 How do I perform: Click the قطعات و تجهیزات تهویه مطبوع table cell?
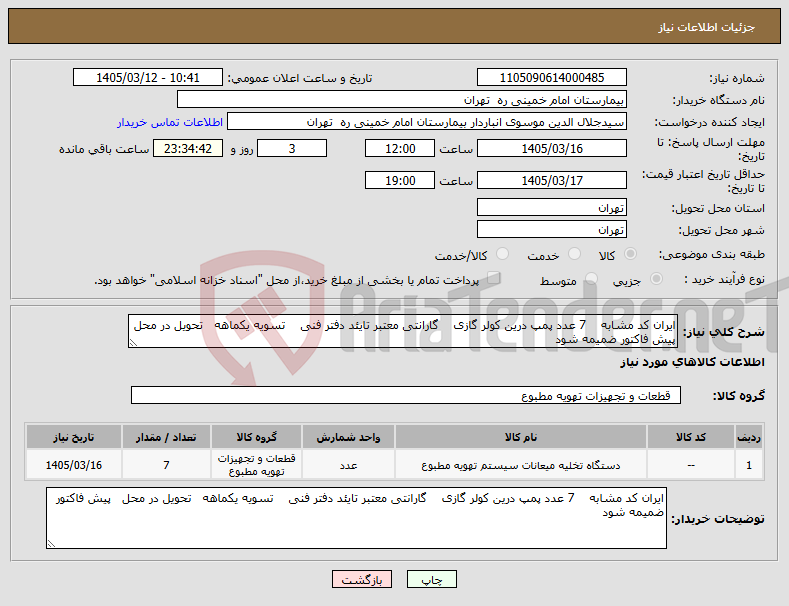(x=257, y=465)
